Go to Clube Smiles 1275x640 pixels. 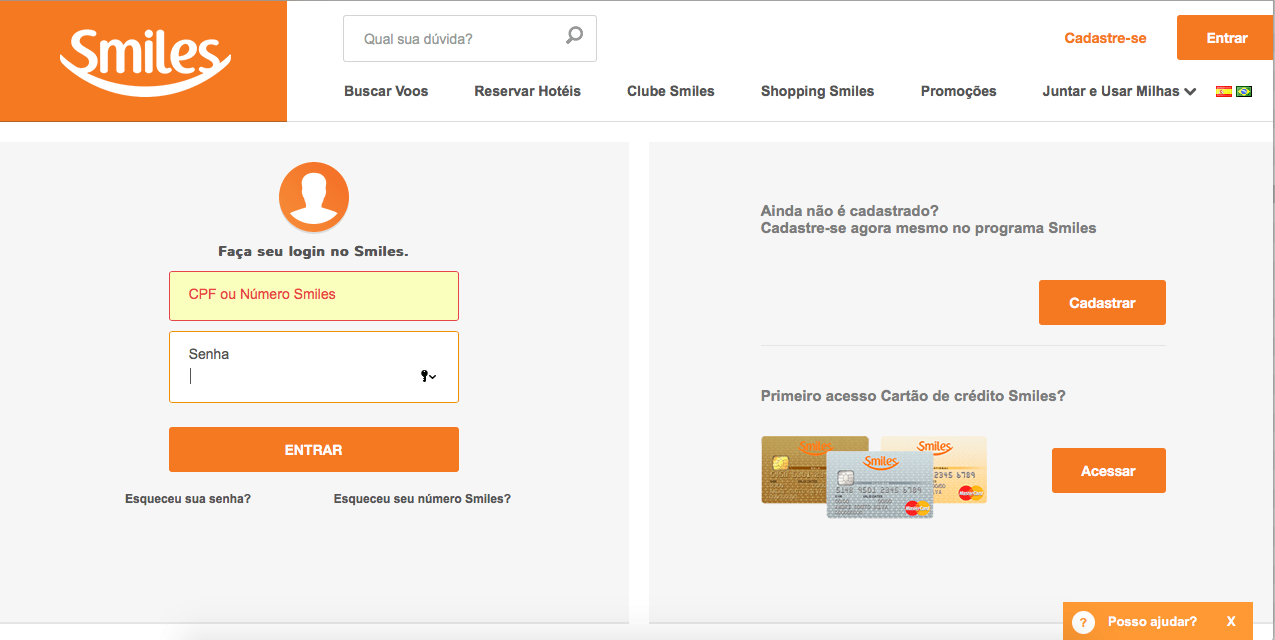coord(671,91)
